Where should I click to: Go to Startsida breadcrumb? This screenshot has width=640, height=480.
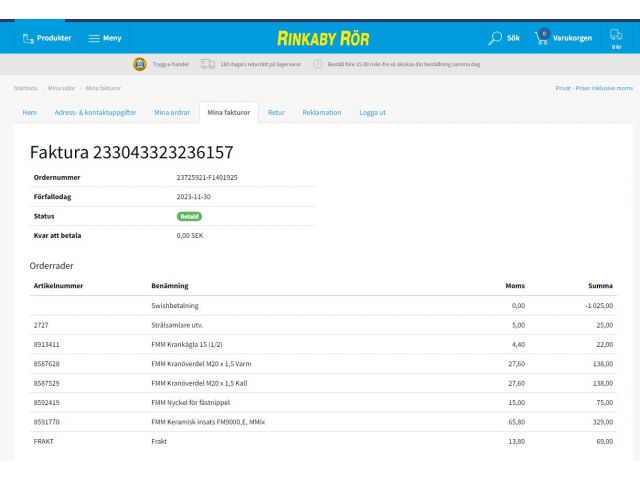[25, 88]
